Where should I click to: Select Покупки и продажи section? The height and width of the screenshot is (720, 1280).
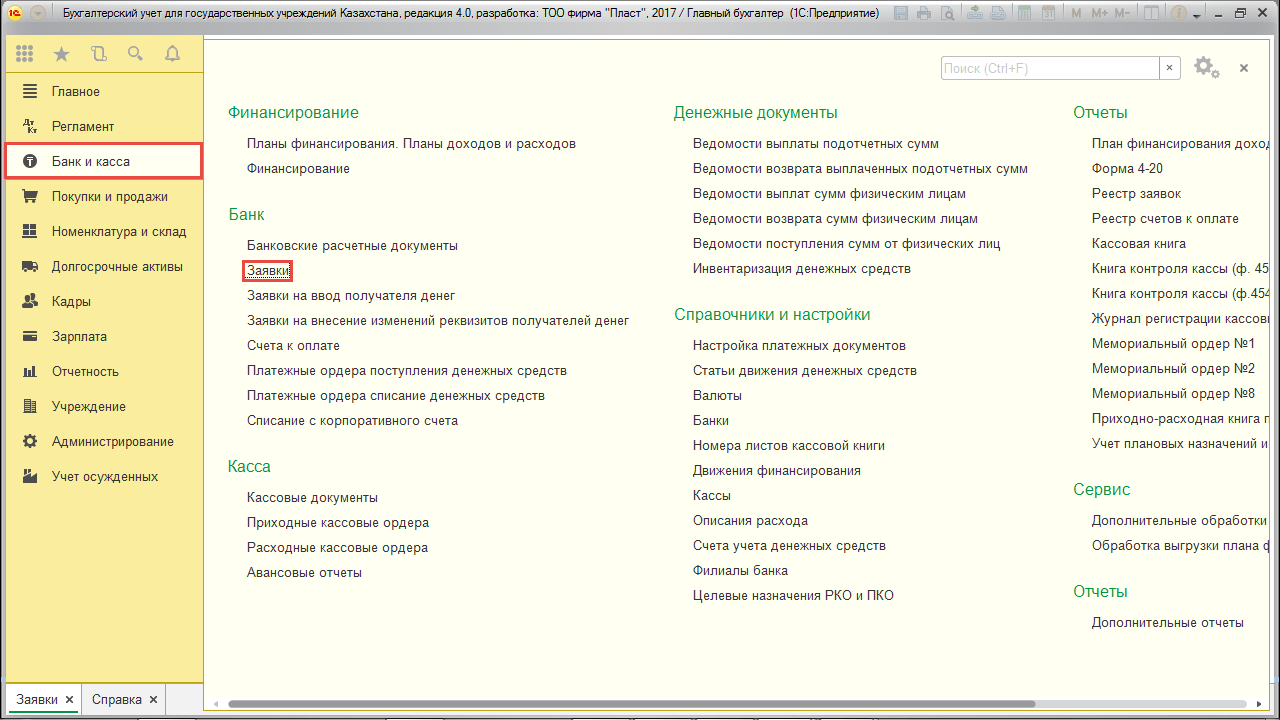tap(109, 196)
